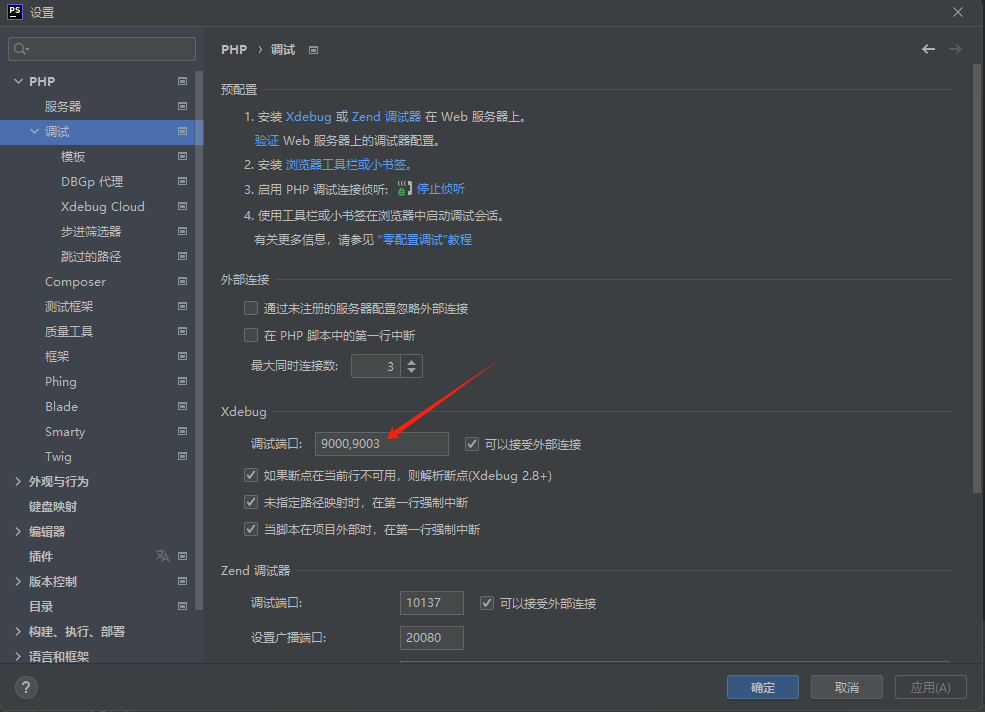
Task: Collapse the 调试 tree node
Action: (x=35, y=131)
